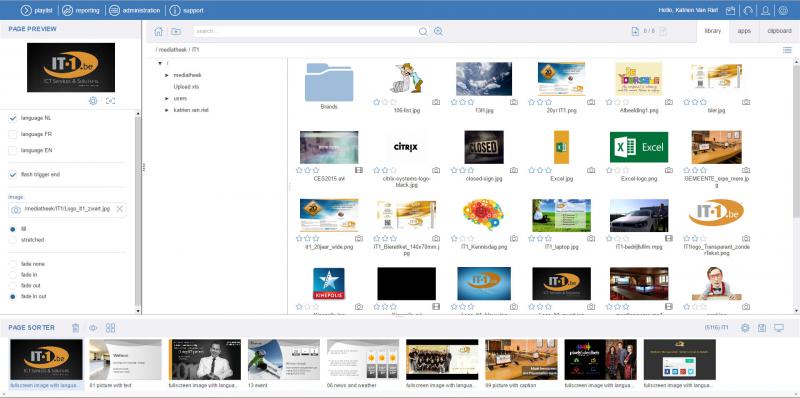Click the monitor icon in page sorter
The height and width of the screenshot is (398, 800).
(779, 328)
